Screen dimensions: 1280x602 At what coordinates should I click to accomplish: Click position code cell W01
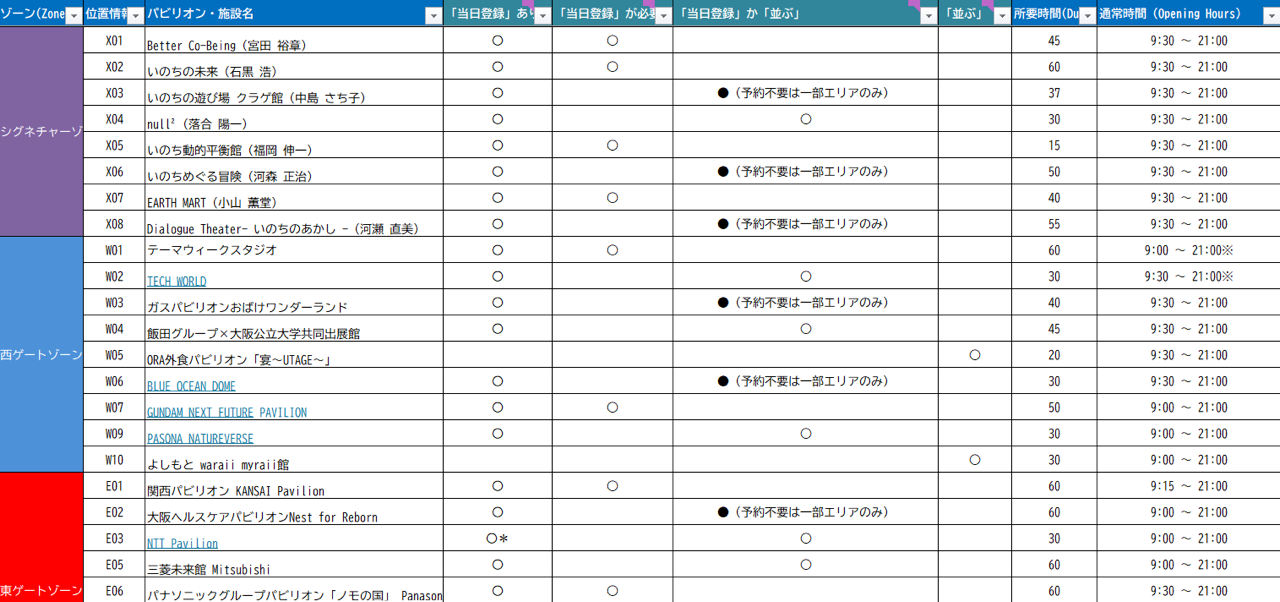click(114, 250)
